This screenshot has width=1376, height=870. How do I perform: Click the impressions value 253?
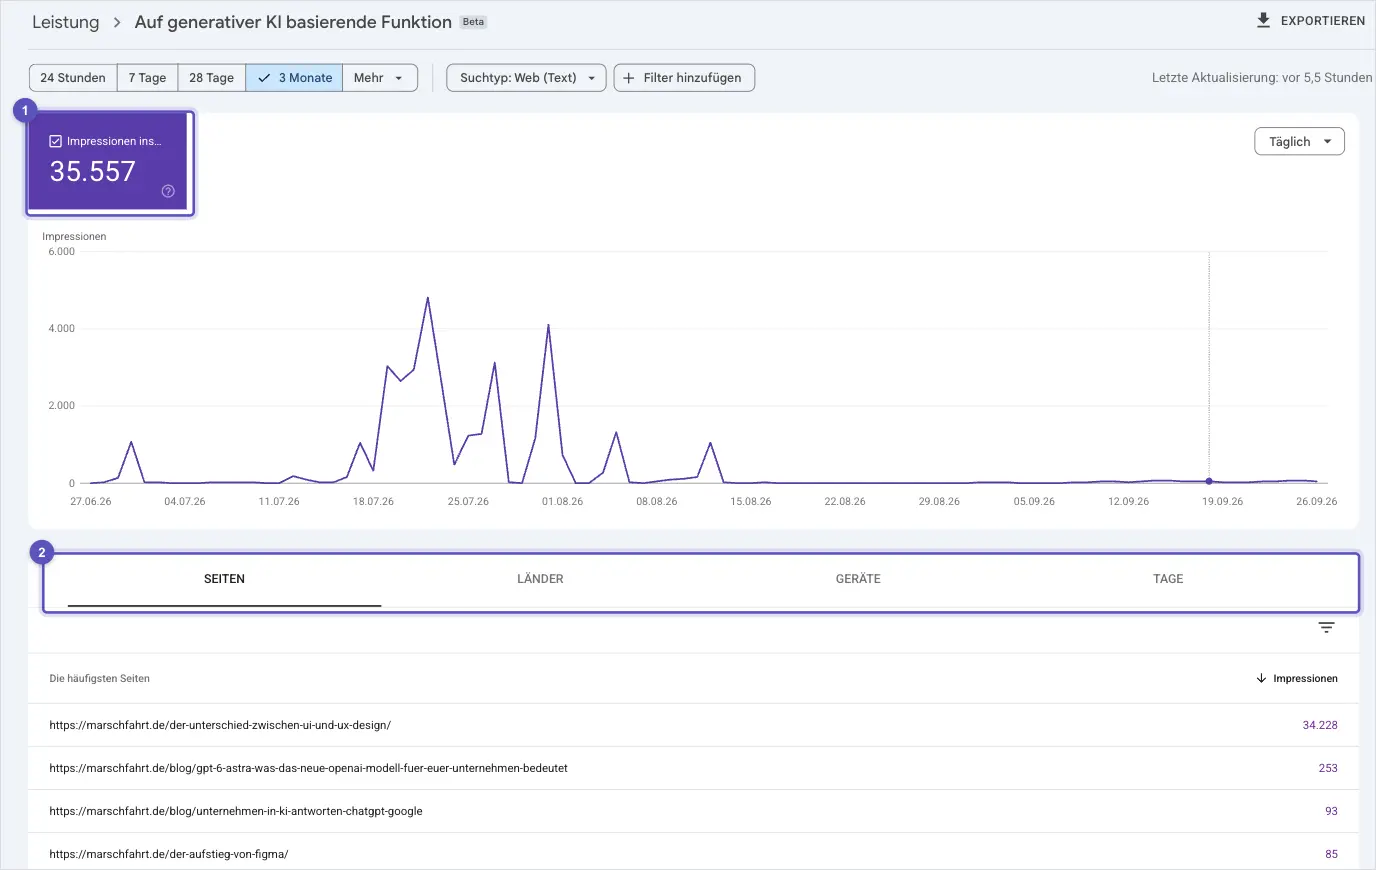coord(1328,768)
